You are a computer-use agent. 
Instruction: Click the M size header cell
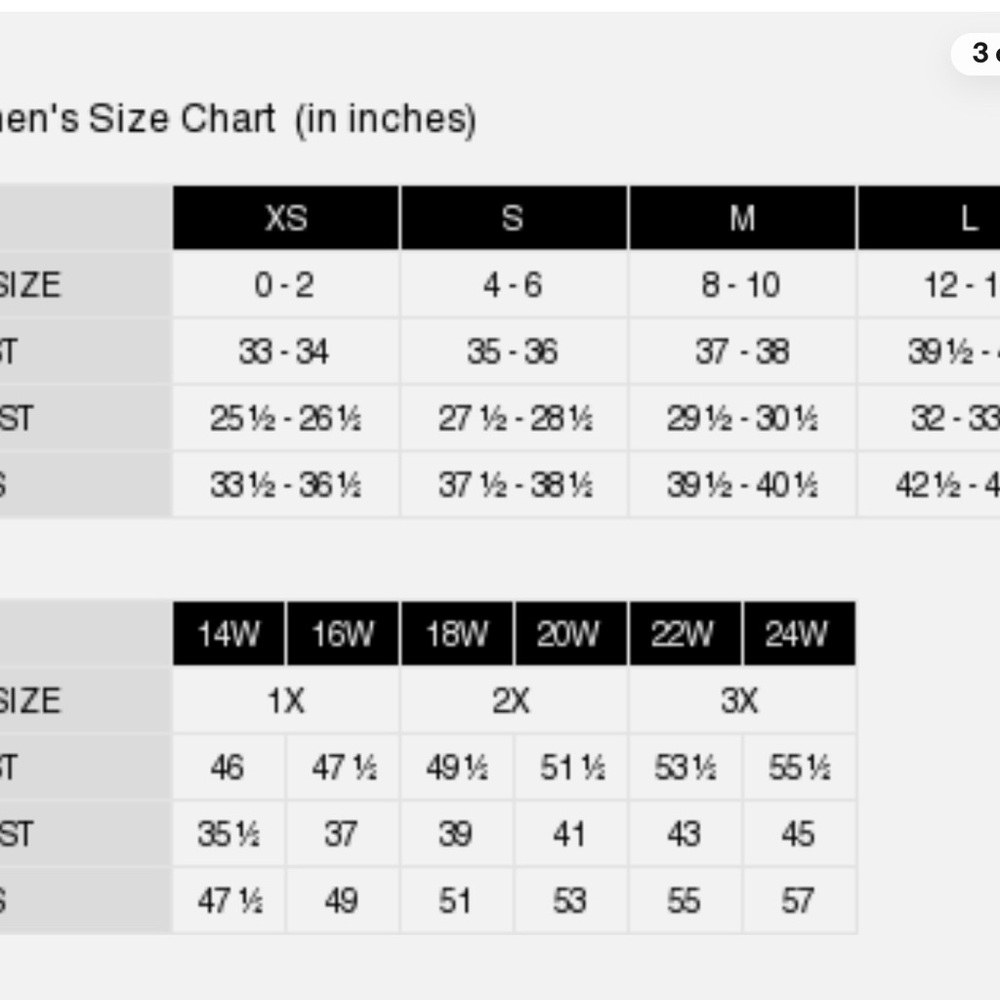742,218
